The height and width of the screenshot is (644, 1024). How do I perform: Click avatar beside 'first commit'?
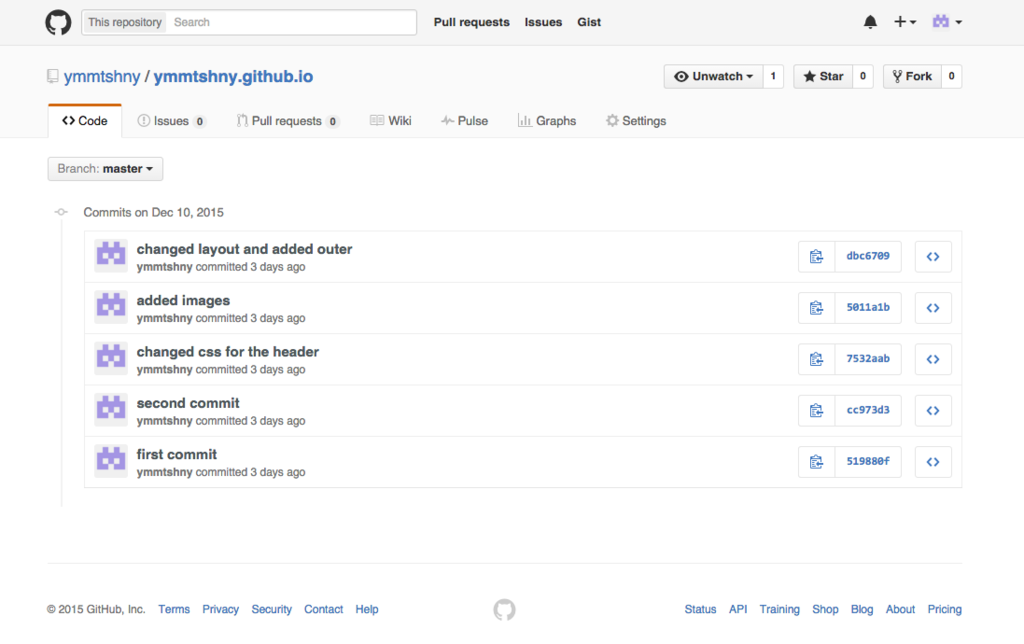(x=111, y=460)
